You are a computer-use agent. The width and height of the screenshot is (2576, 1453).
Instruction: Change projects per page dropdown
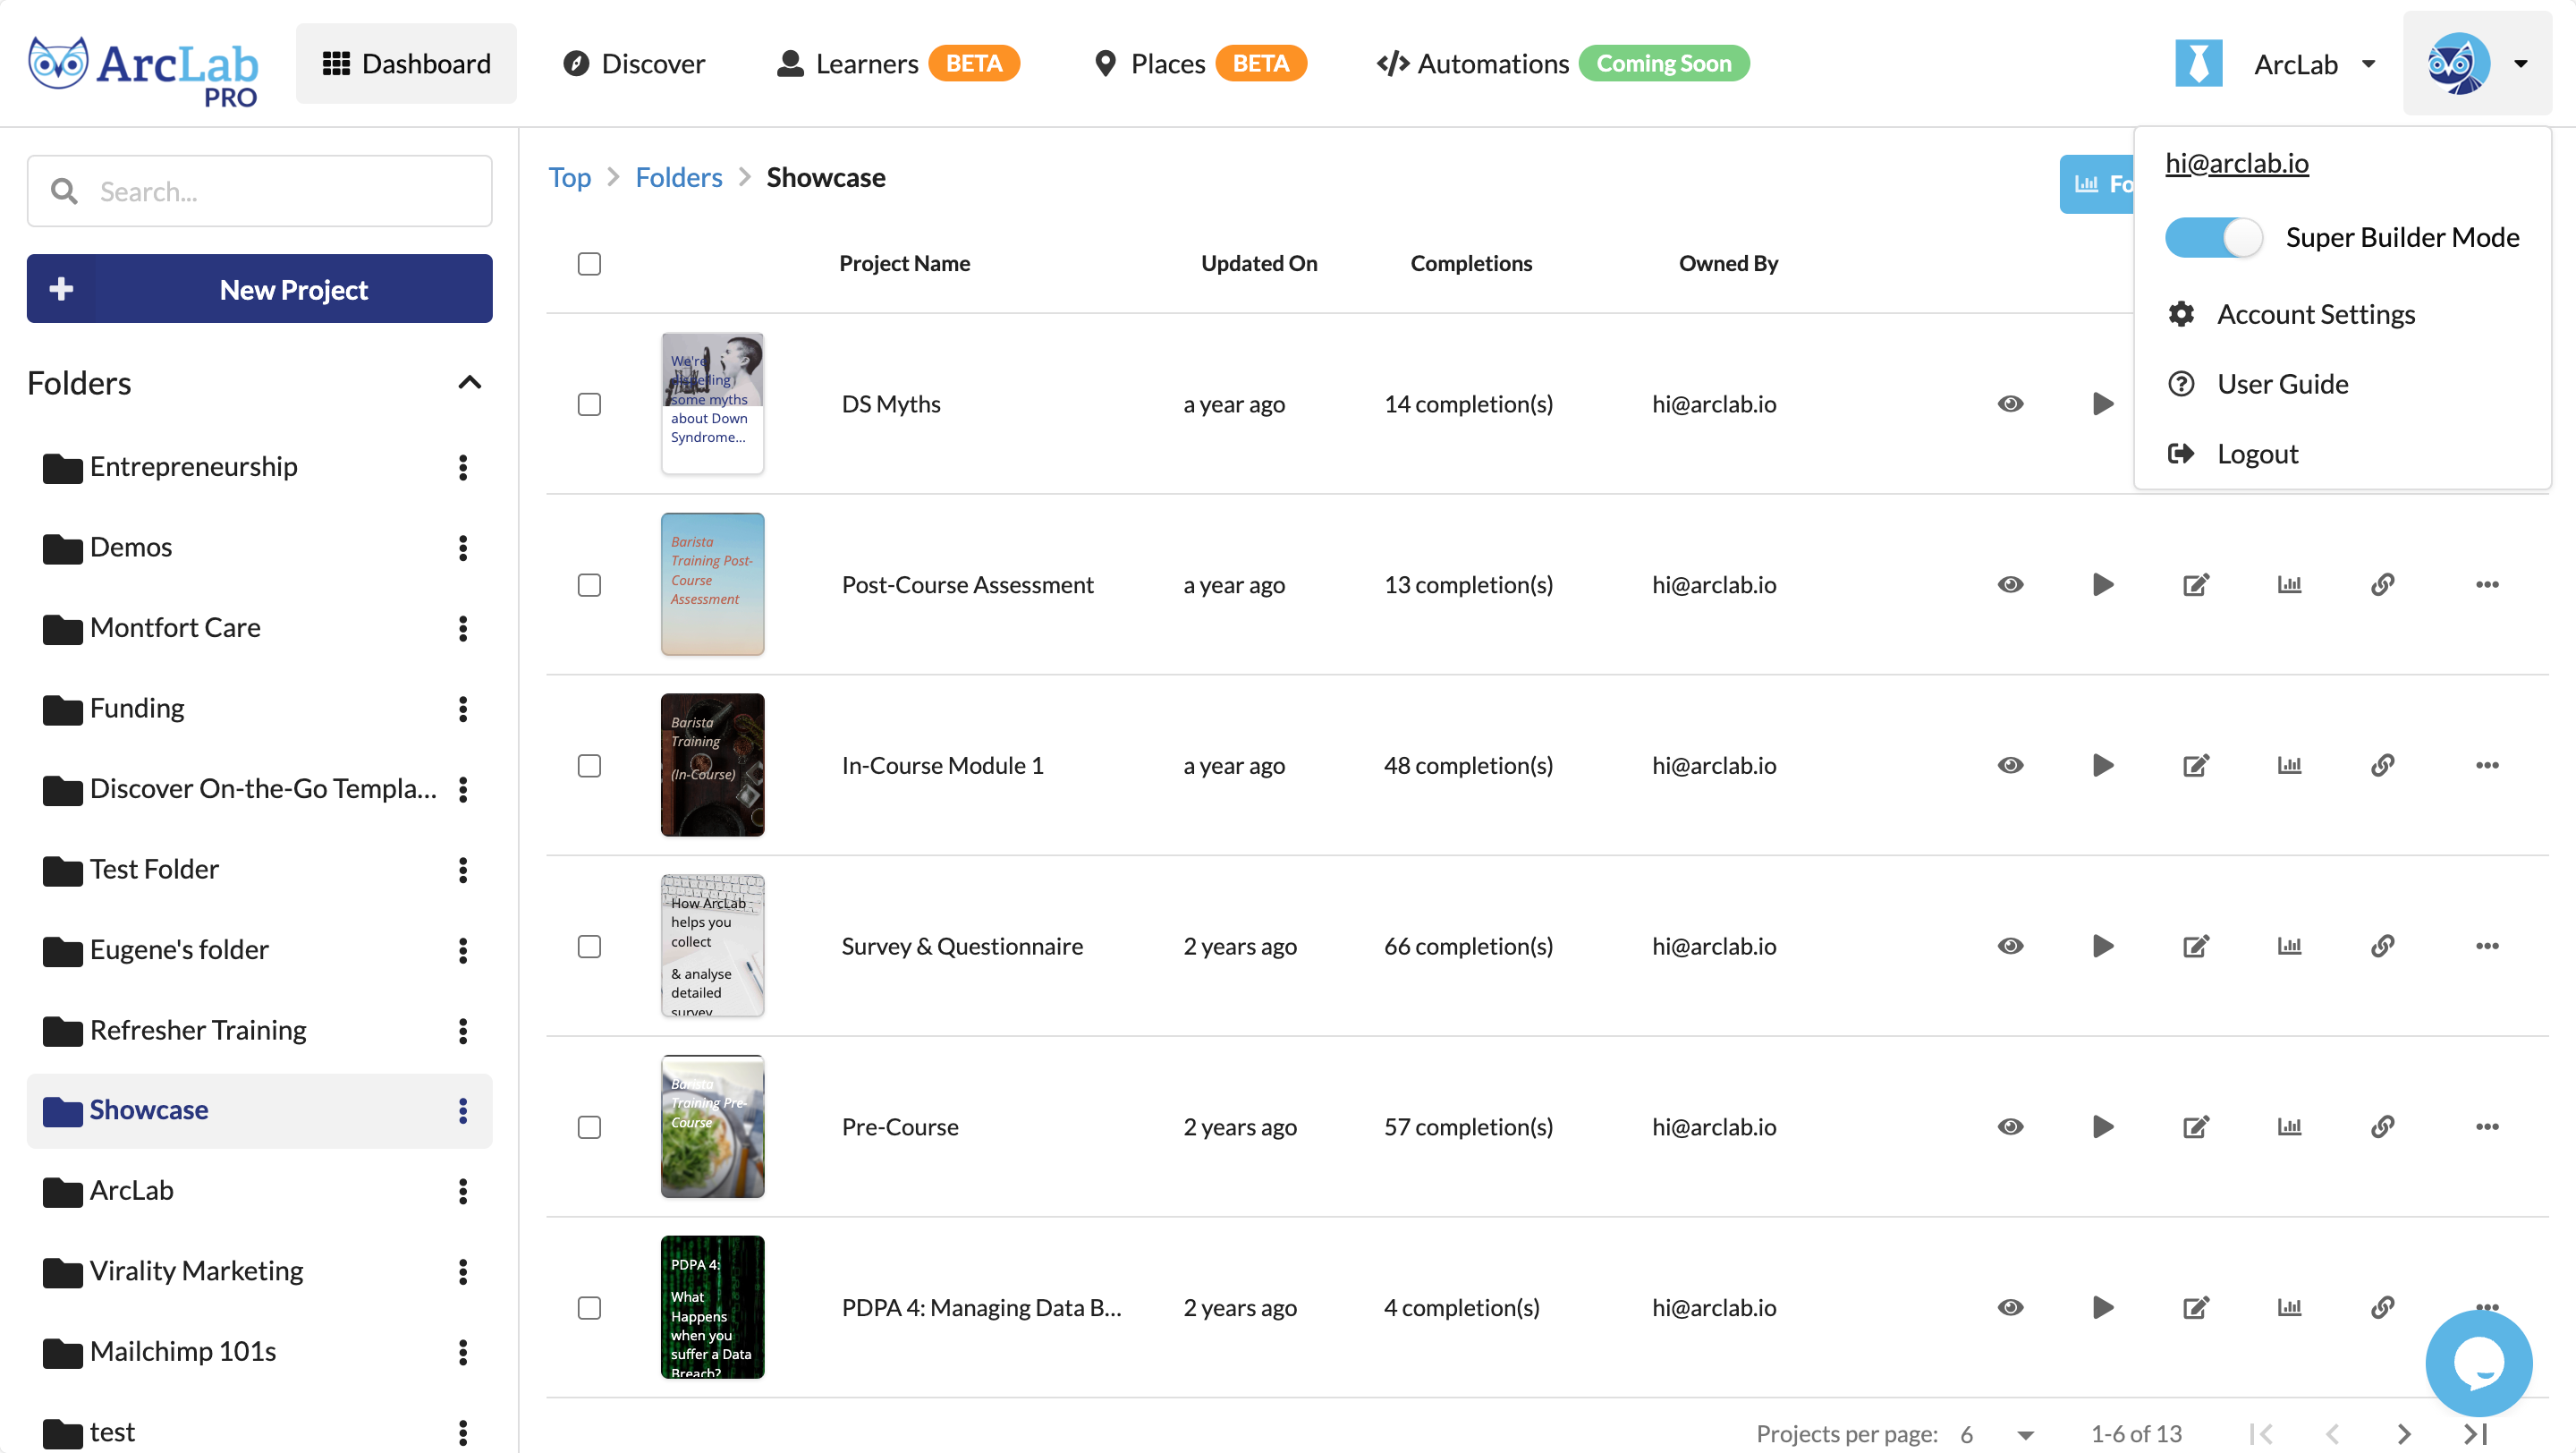click(1996, 1434)
